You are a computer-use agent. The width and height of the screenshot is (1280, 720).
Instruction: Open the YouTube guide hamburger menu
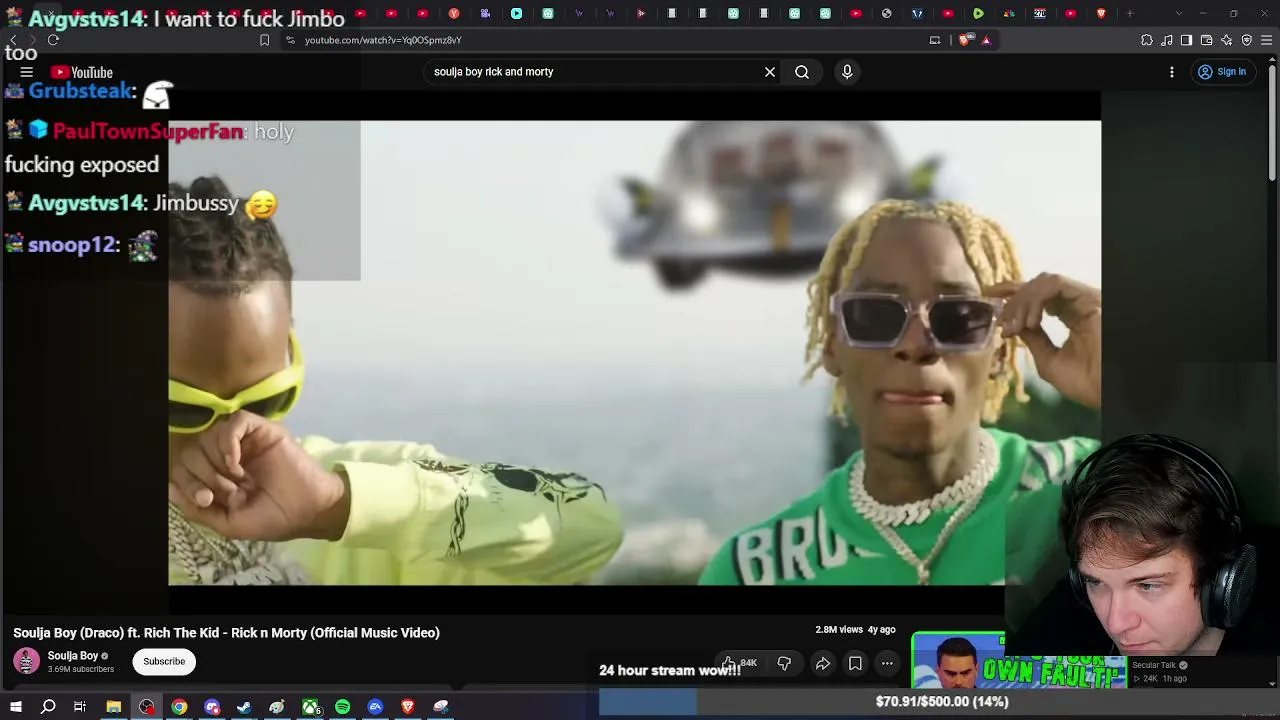[x=27, y=72]
